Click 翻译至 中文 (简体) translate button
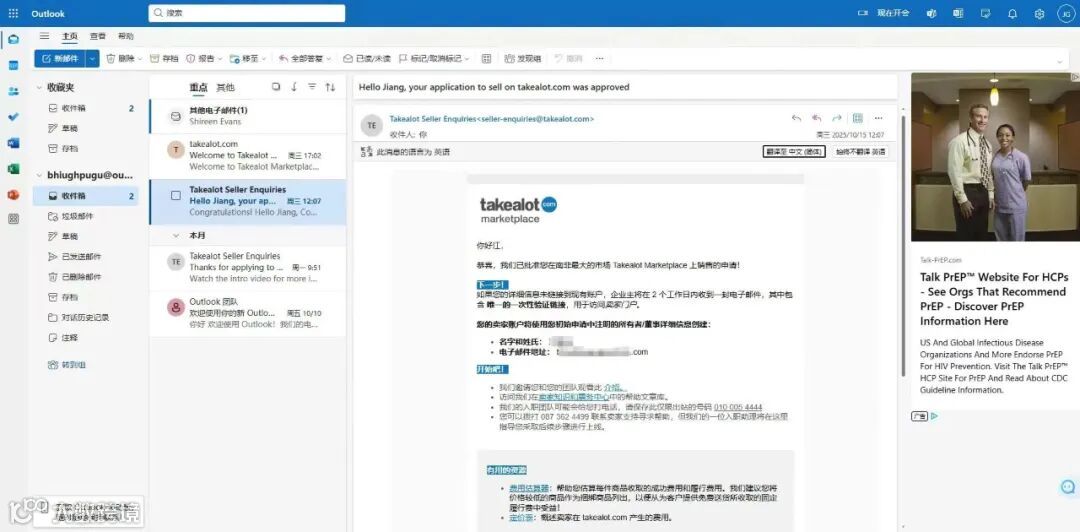Viewport: 1080px width, 532px height. tap(793, 152)
